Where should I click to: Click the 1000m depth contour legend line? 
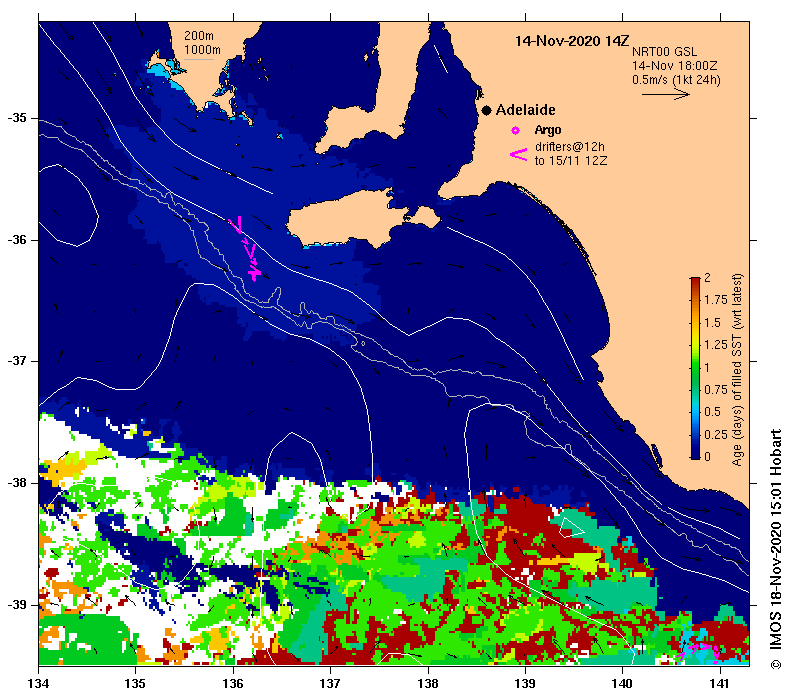[x=199, y=60]
